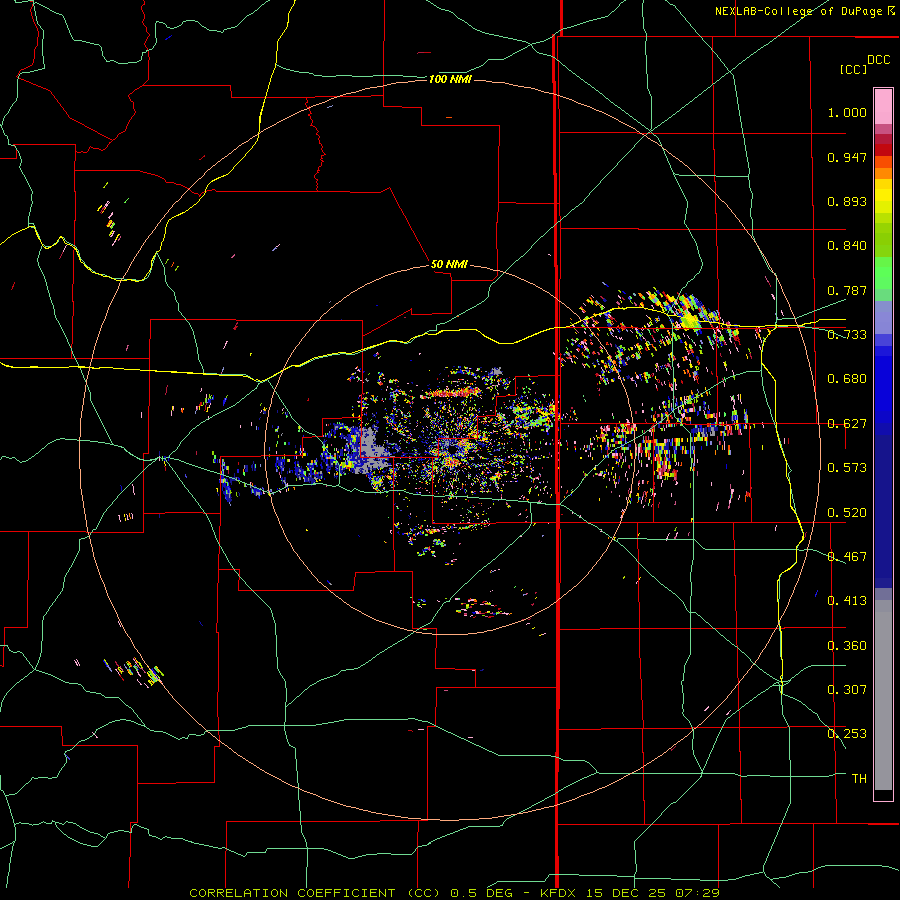Click the Correlation Coefficient product title caption
The image size is (900, 900).
454,893
